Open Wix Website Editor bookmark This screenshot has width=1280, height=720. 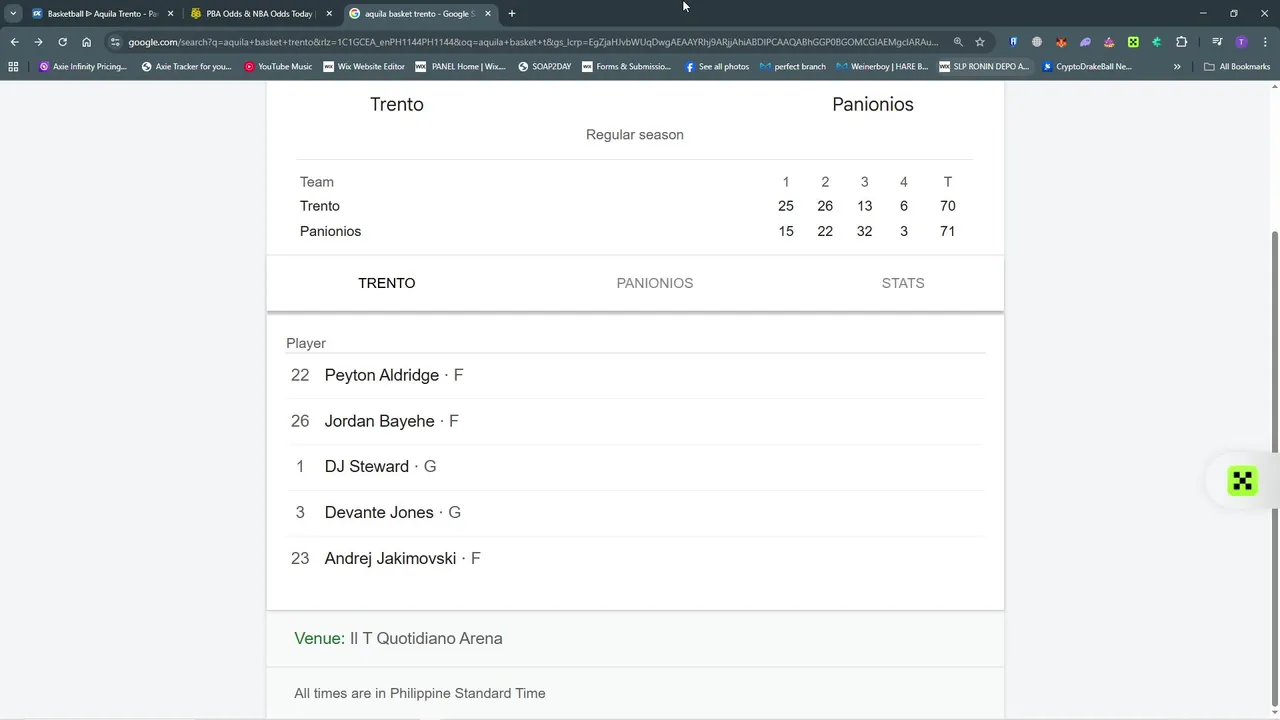tap(364, 67)
